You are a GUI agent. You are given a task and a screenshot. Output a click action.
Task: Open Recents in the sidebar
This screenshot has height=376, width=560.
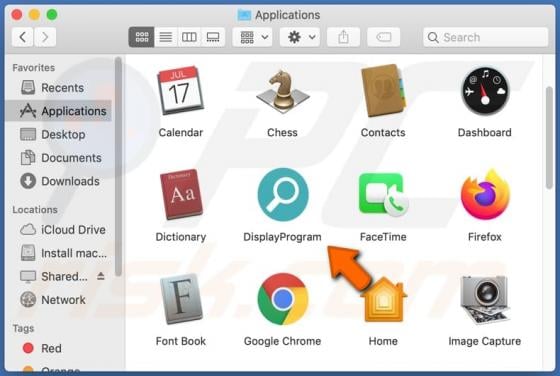point(59,88)
